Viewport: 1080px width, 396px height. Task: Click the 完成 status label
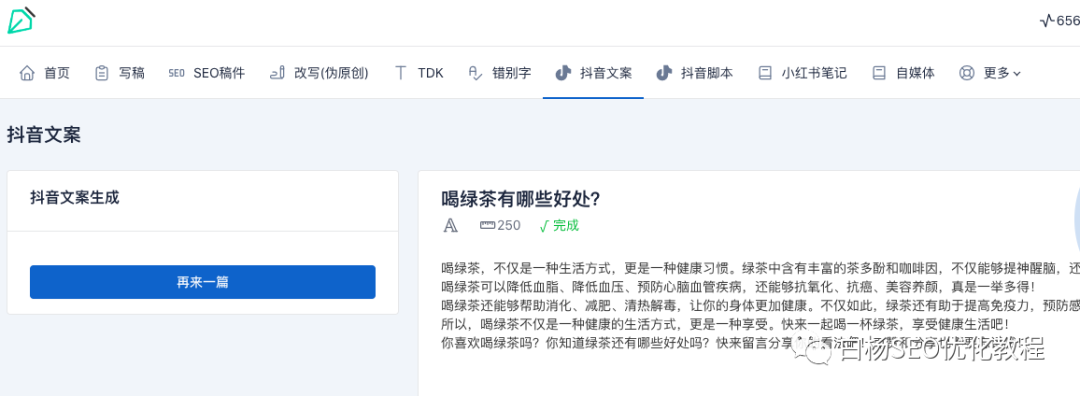[566, 225]
